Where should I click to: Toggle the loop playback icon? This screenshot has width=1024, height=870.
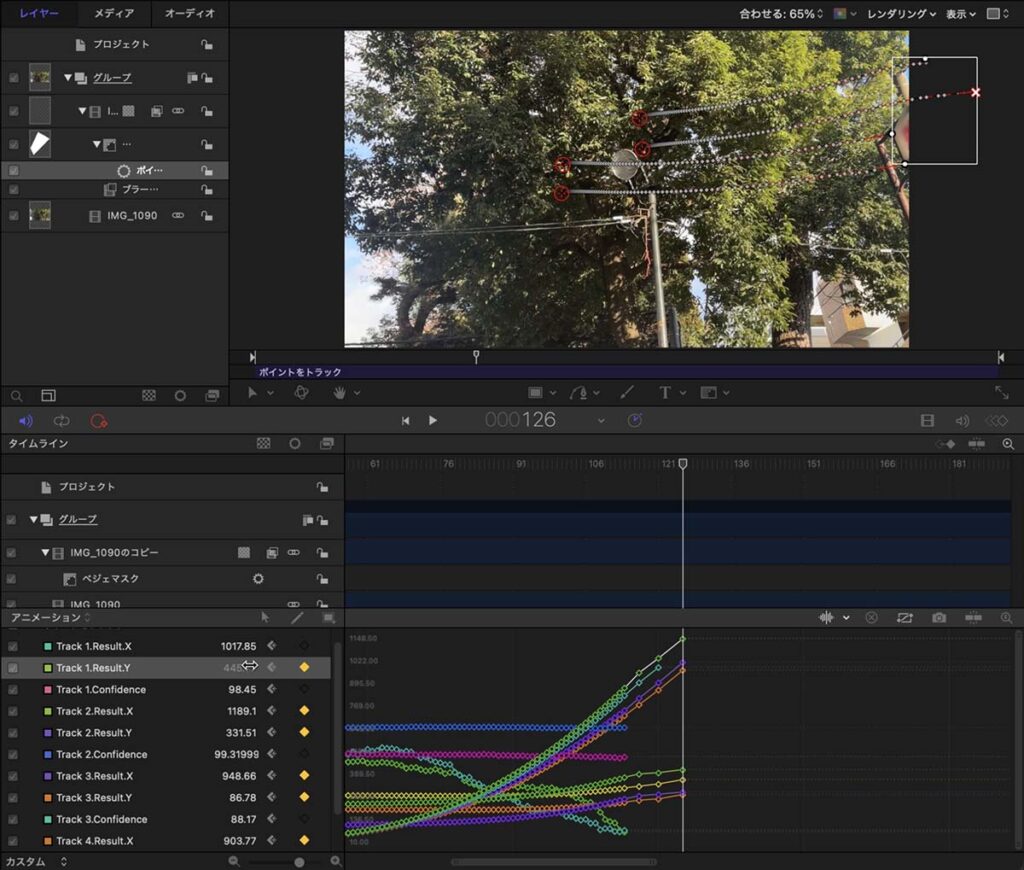62,421
